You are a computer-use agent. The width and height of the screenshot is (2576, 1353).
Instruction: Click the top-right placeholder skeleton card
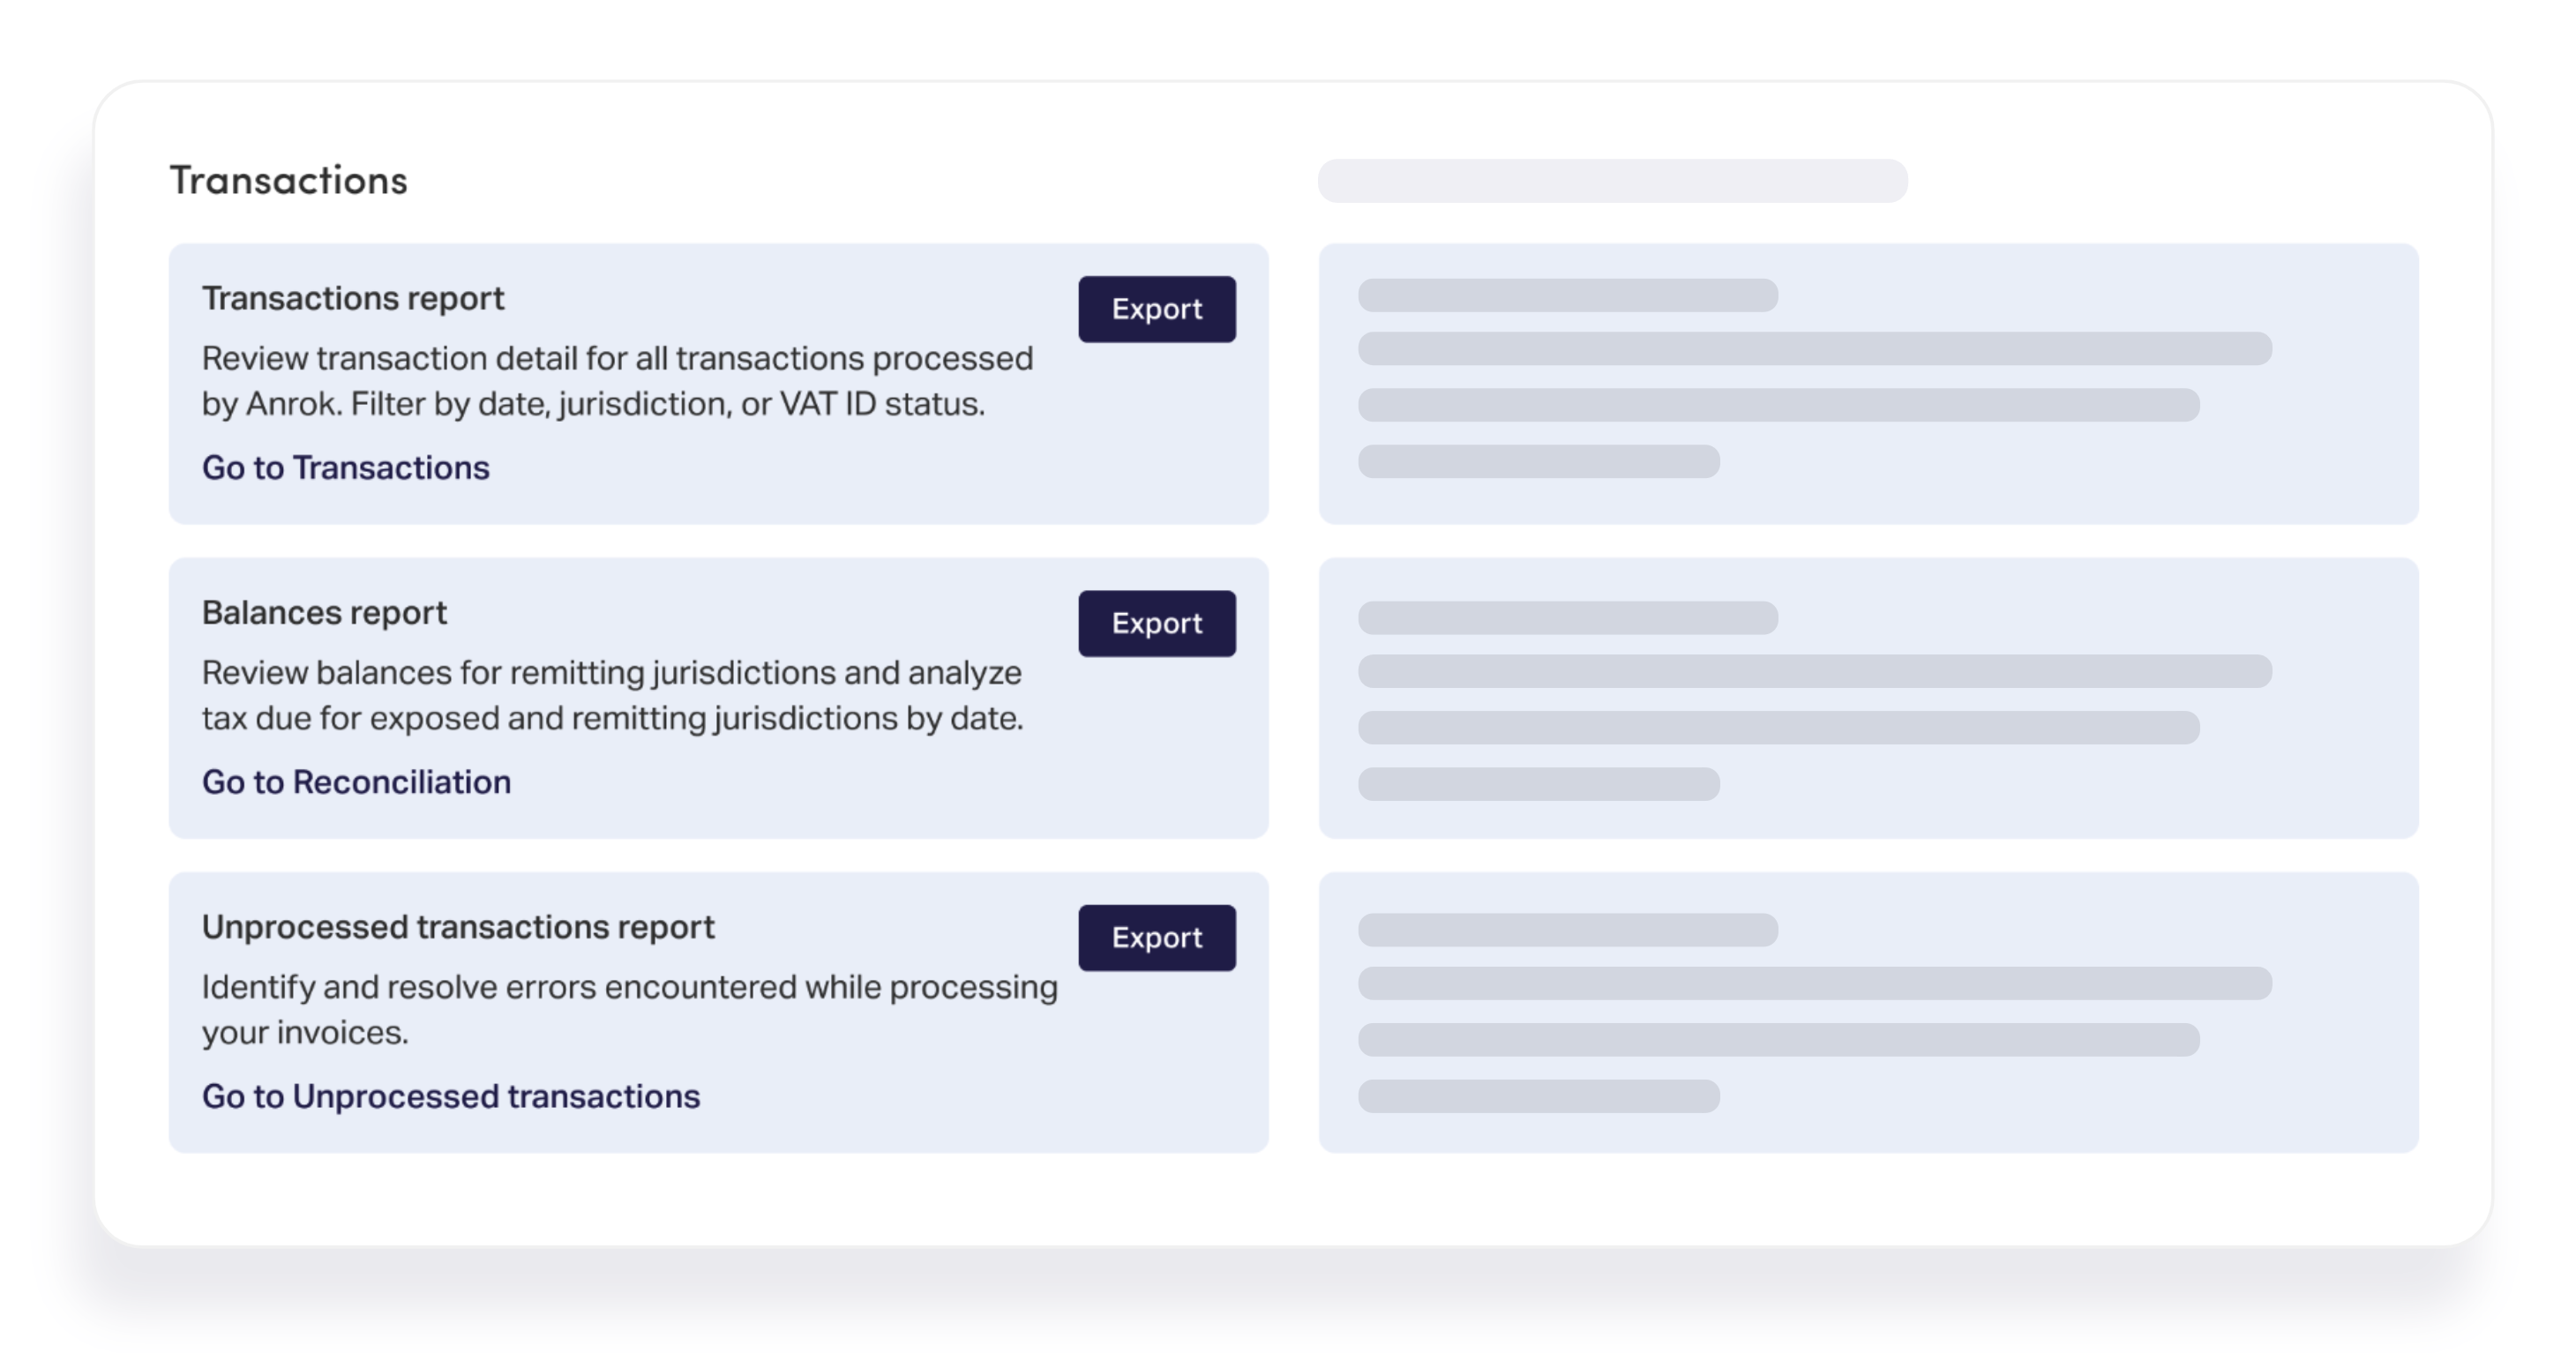point(1868,383)
